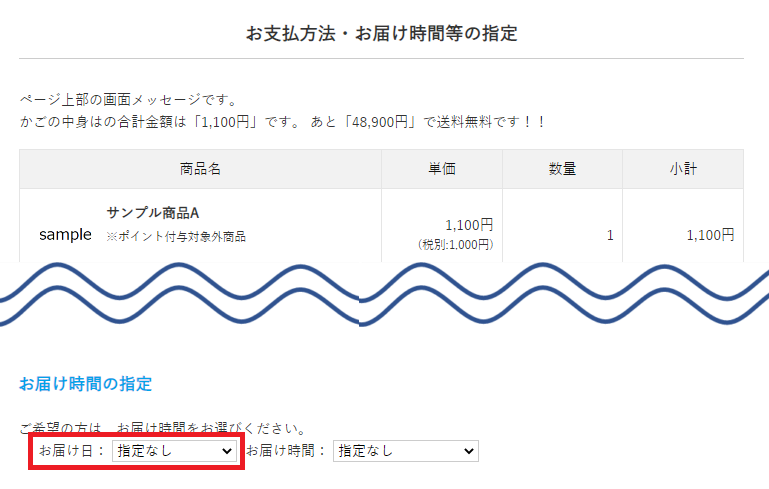Click the 小計 column header
769x489 pixels.
[683, 169]
